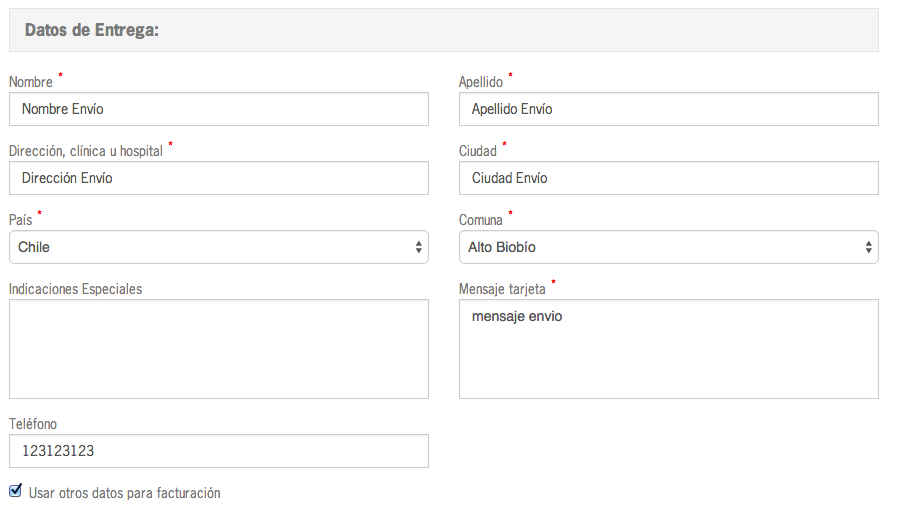
Task: Select the Dirección Envío address field
Action: pyautogui.click(x=218, y=178)
